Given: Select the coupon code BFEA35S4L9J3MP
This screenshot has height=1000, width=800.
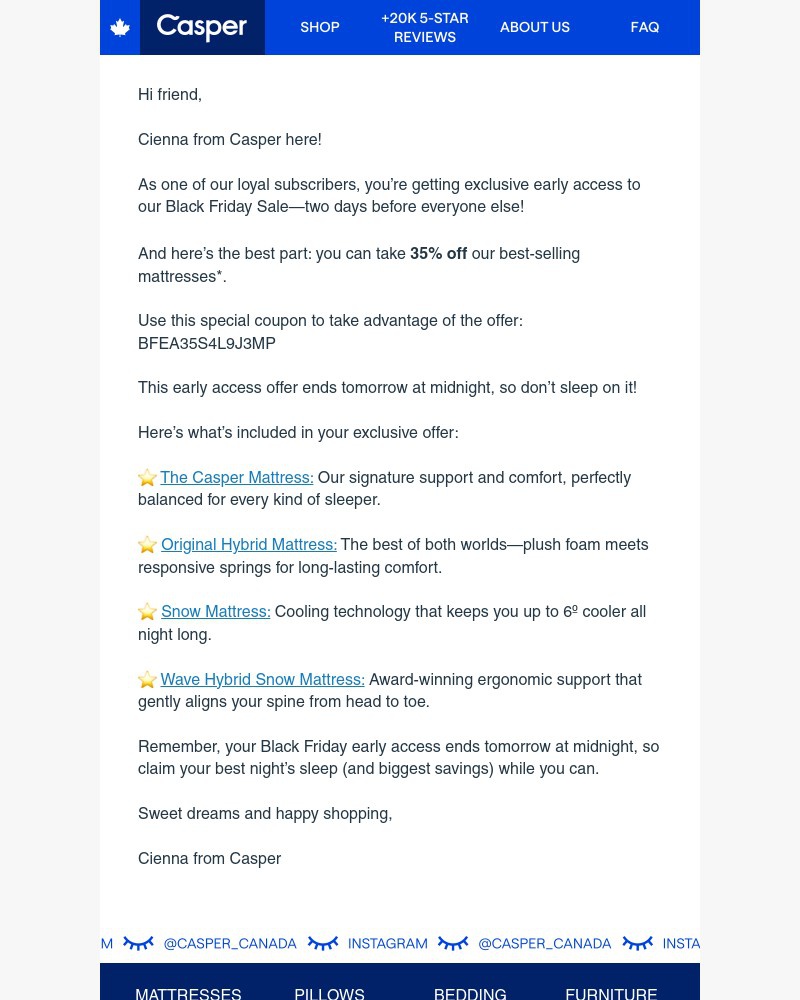Looking at the screenshot, I should click(207, 344).
